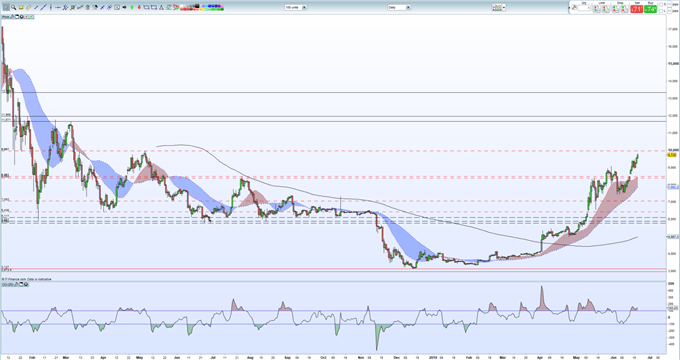Click the red Sell button
The width and height of the screenshot is (680, 360).
click(637, 9)
